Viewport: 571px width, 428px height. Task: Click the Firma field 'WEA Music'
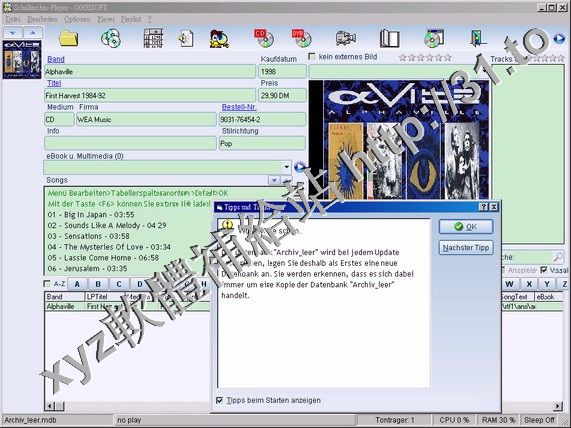pos(146,119)
